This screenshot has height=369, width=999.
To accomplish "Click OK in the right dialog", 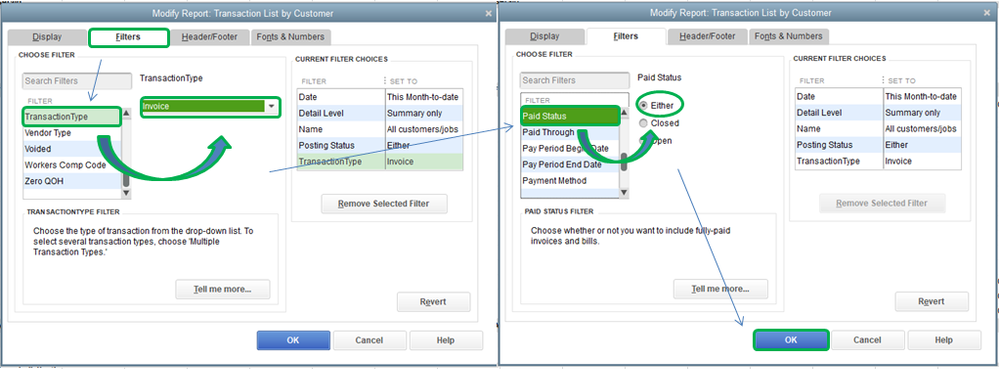I will [x=791, y=340].
